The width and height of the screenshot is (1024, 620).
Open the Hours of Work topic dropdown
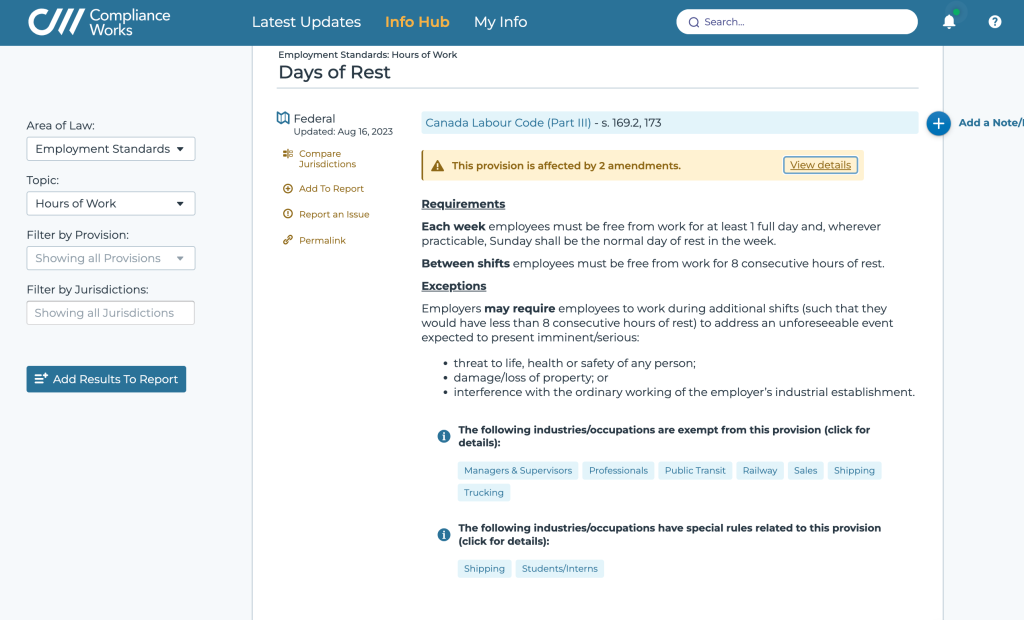coord(110,203)
